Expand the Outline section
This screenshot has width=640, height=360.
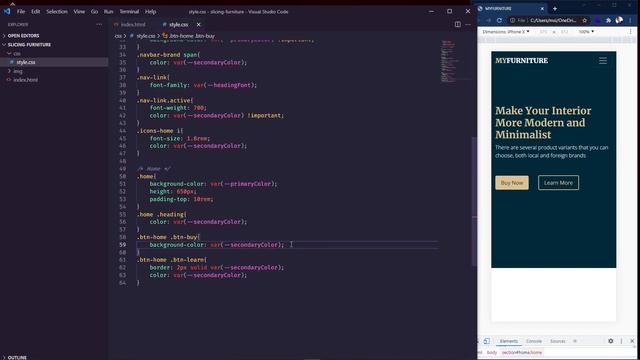pyautogui.click(x=17, y=357)
